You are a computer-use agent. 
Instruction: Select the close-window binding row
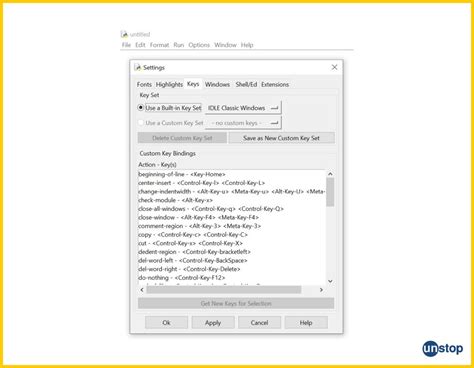232,218
